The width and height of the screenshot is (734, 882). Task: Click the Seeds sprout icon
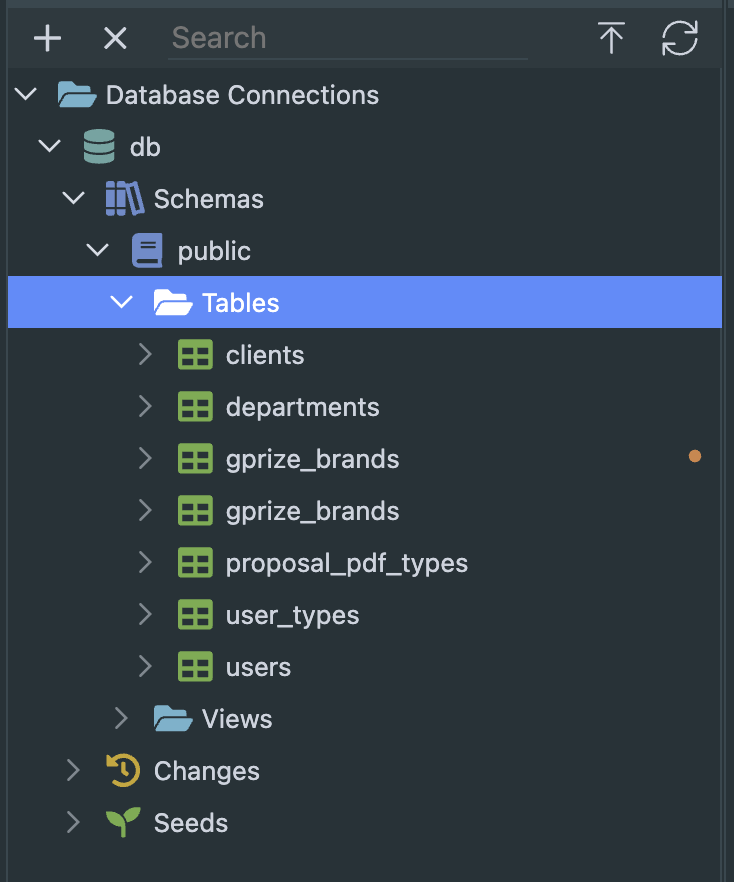click(x=122, y=822)
